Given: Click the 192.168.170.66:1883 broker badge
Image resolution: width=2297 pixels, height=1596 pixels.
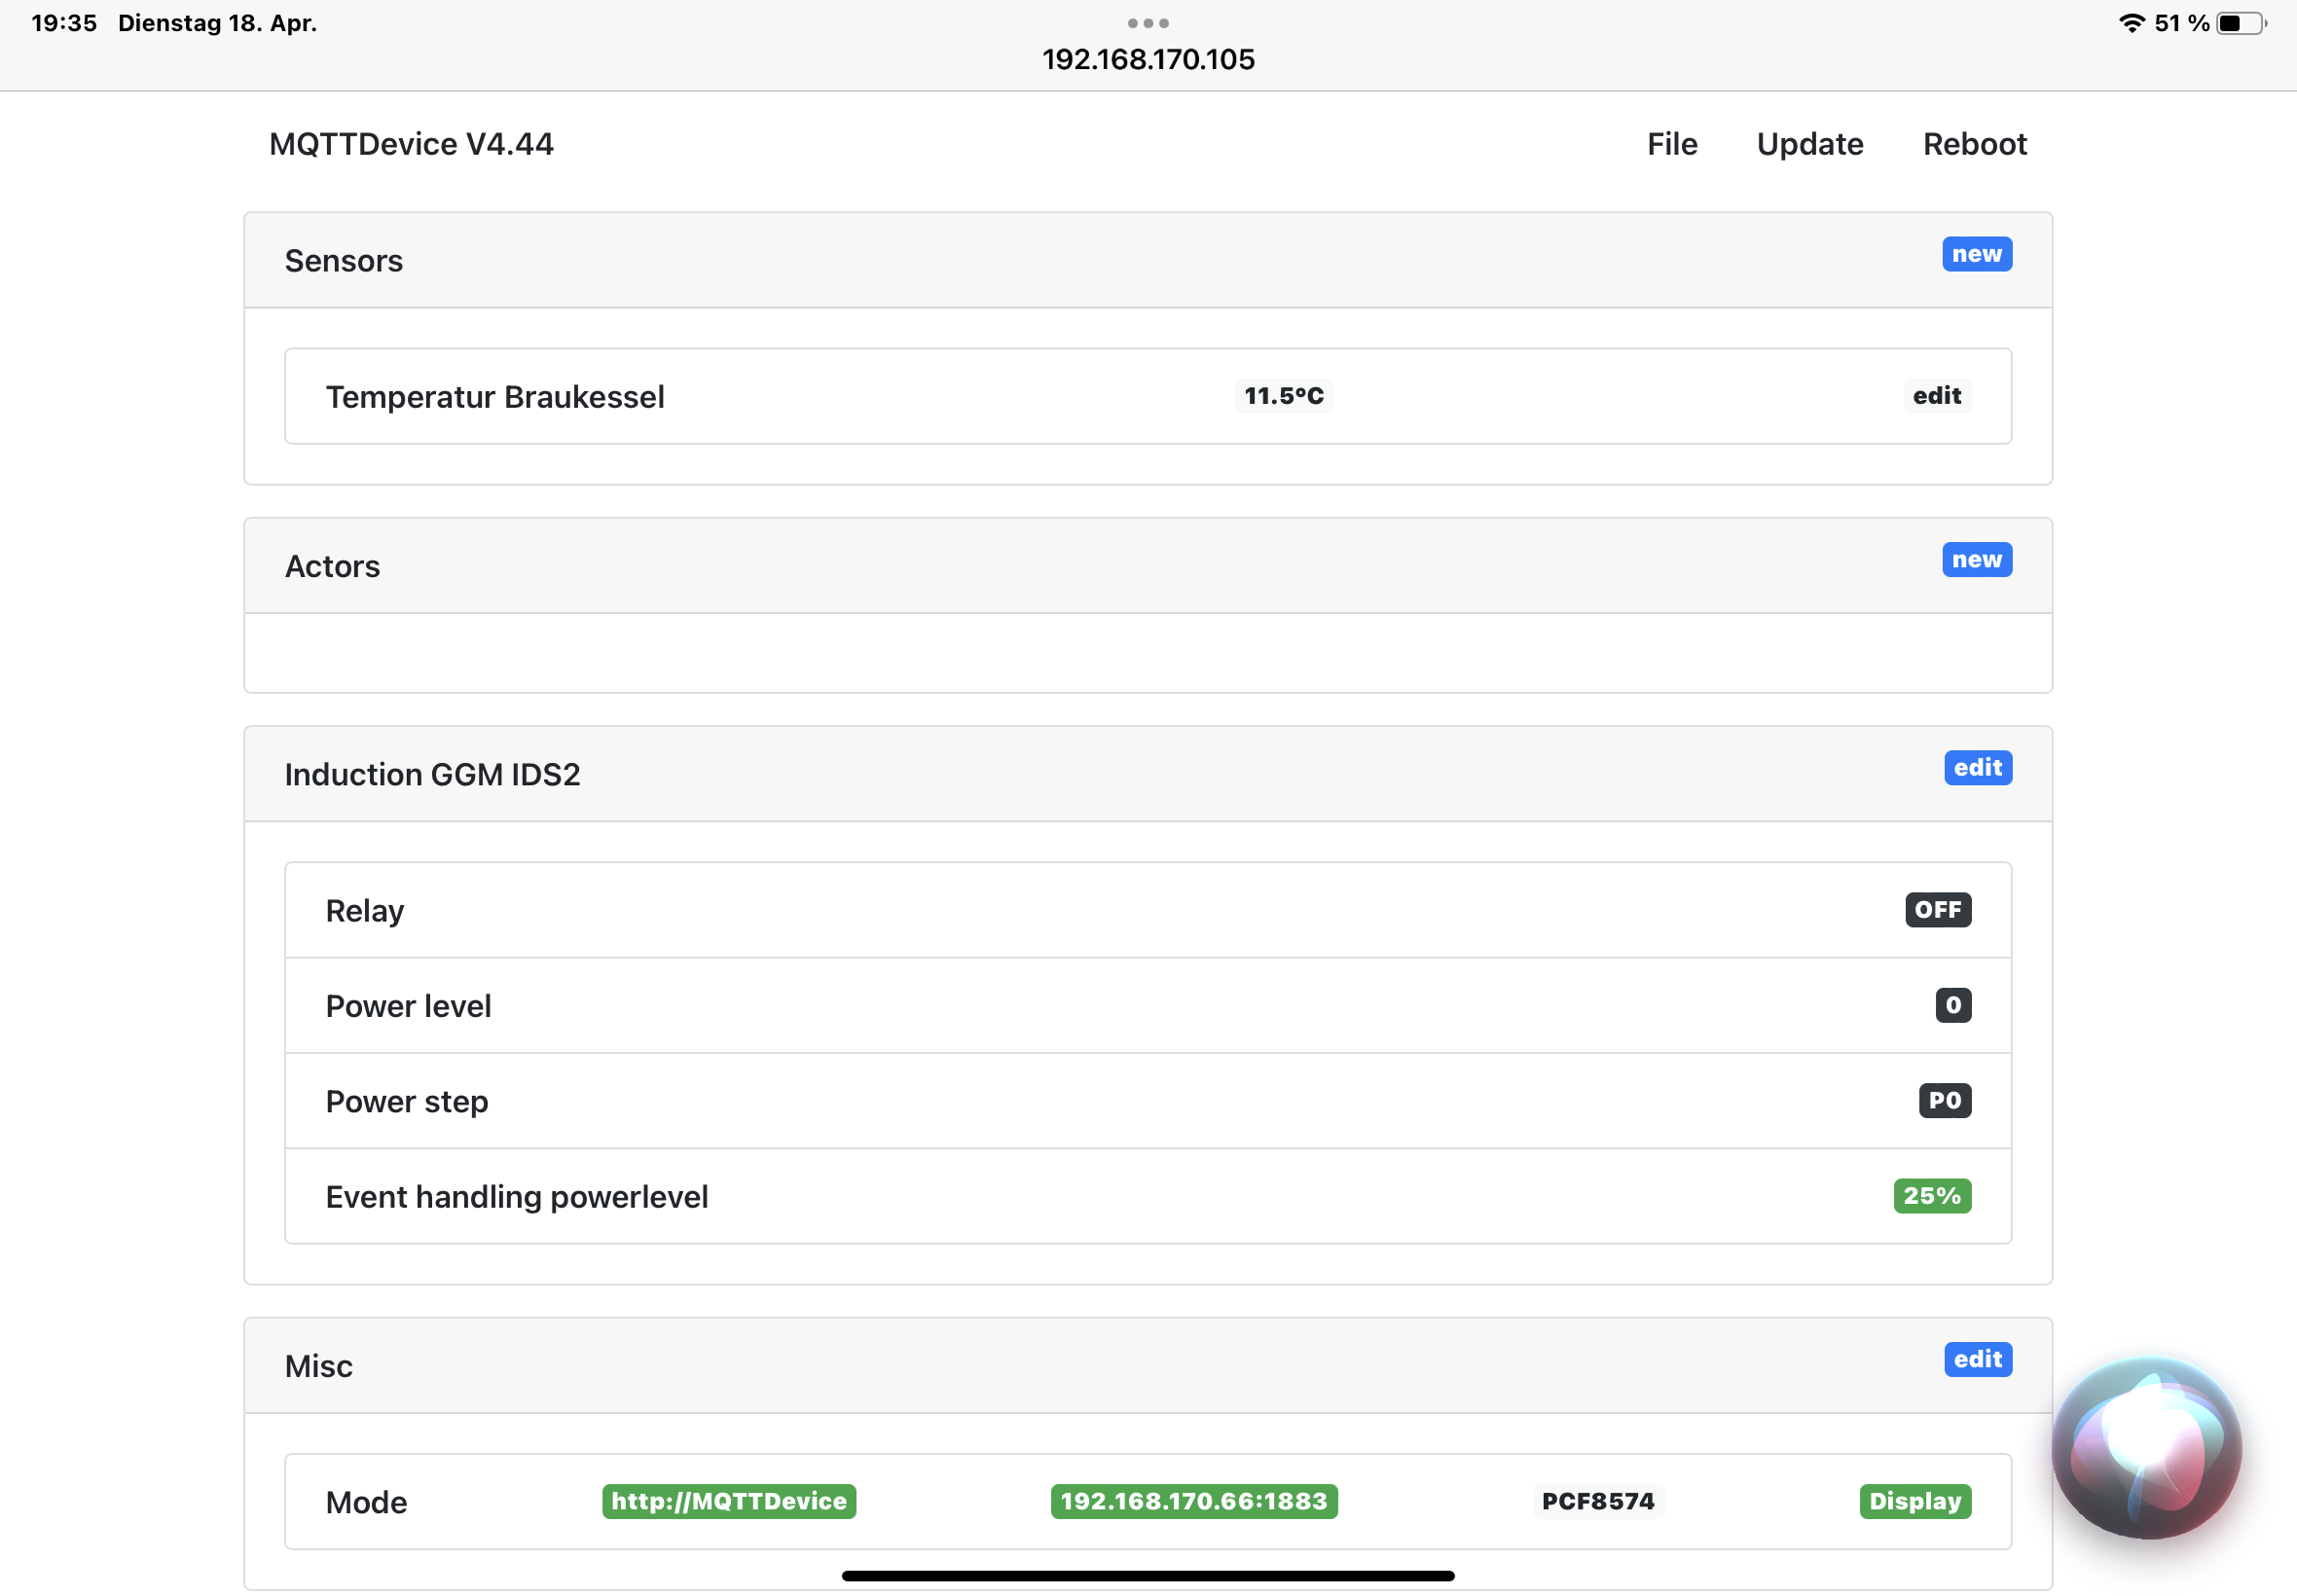Looking at the screenshot, I should click(x=1193, y=1501).
